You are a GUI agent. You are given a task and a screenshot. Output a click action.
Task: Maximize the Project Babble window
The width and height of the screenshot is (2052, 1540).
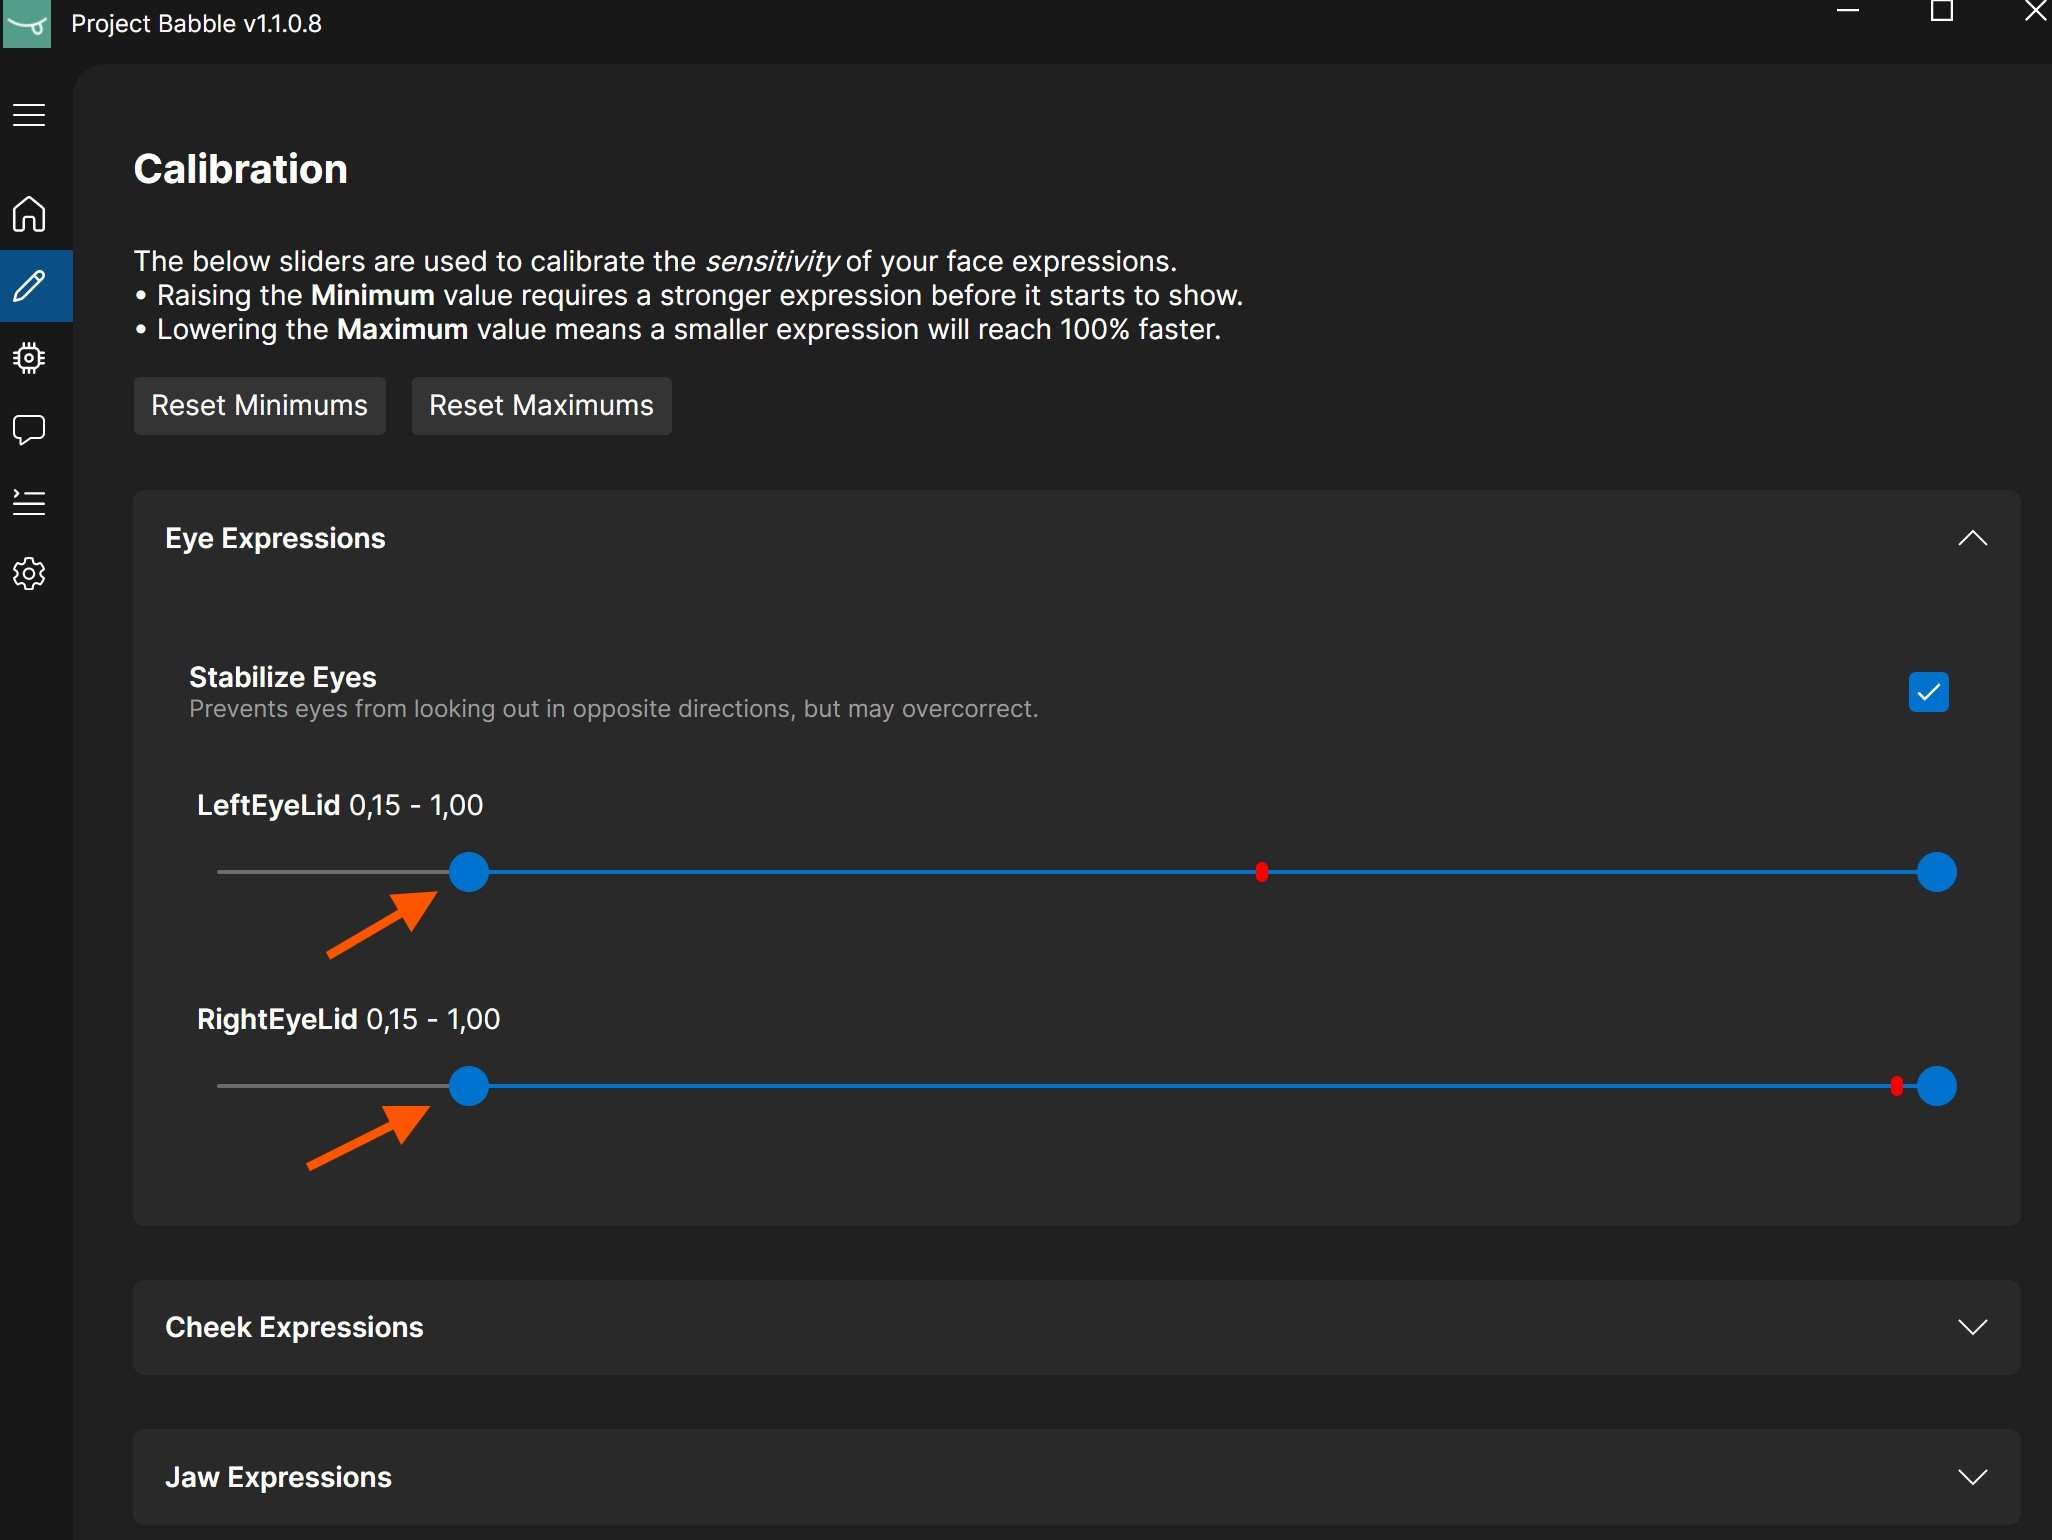pyautogui.click(x=1941, y=12)
